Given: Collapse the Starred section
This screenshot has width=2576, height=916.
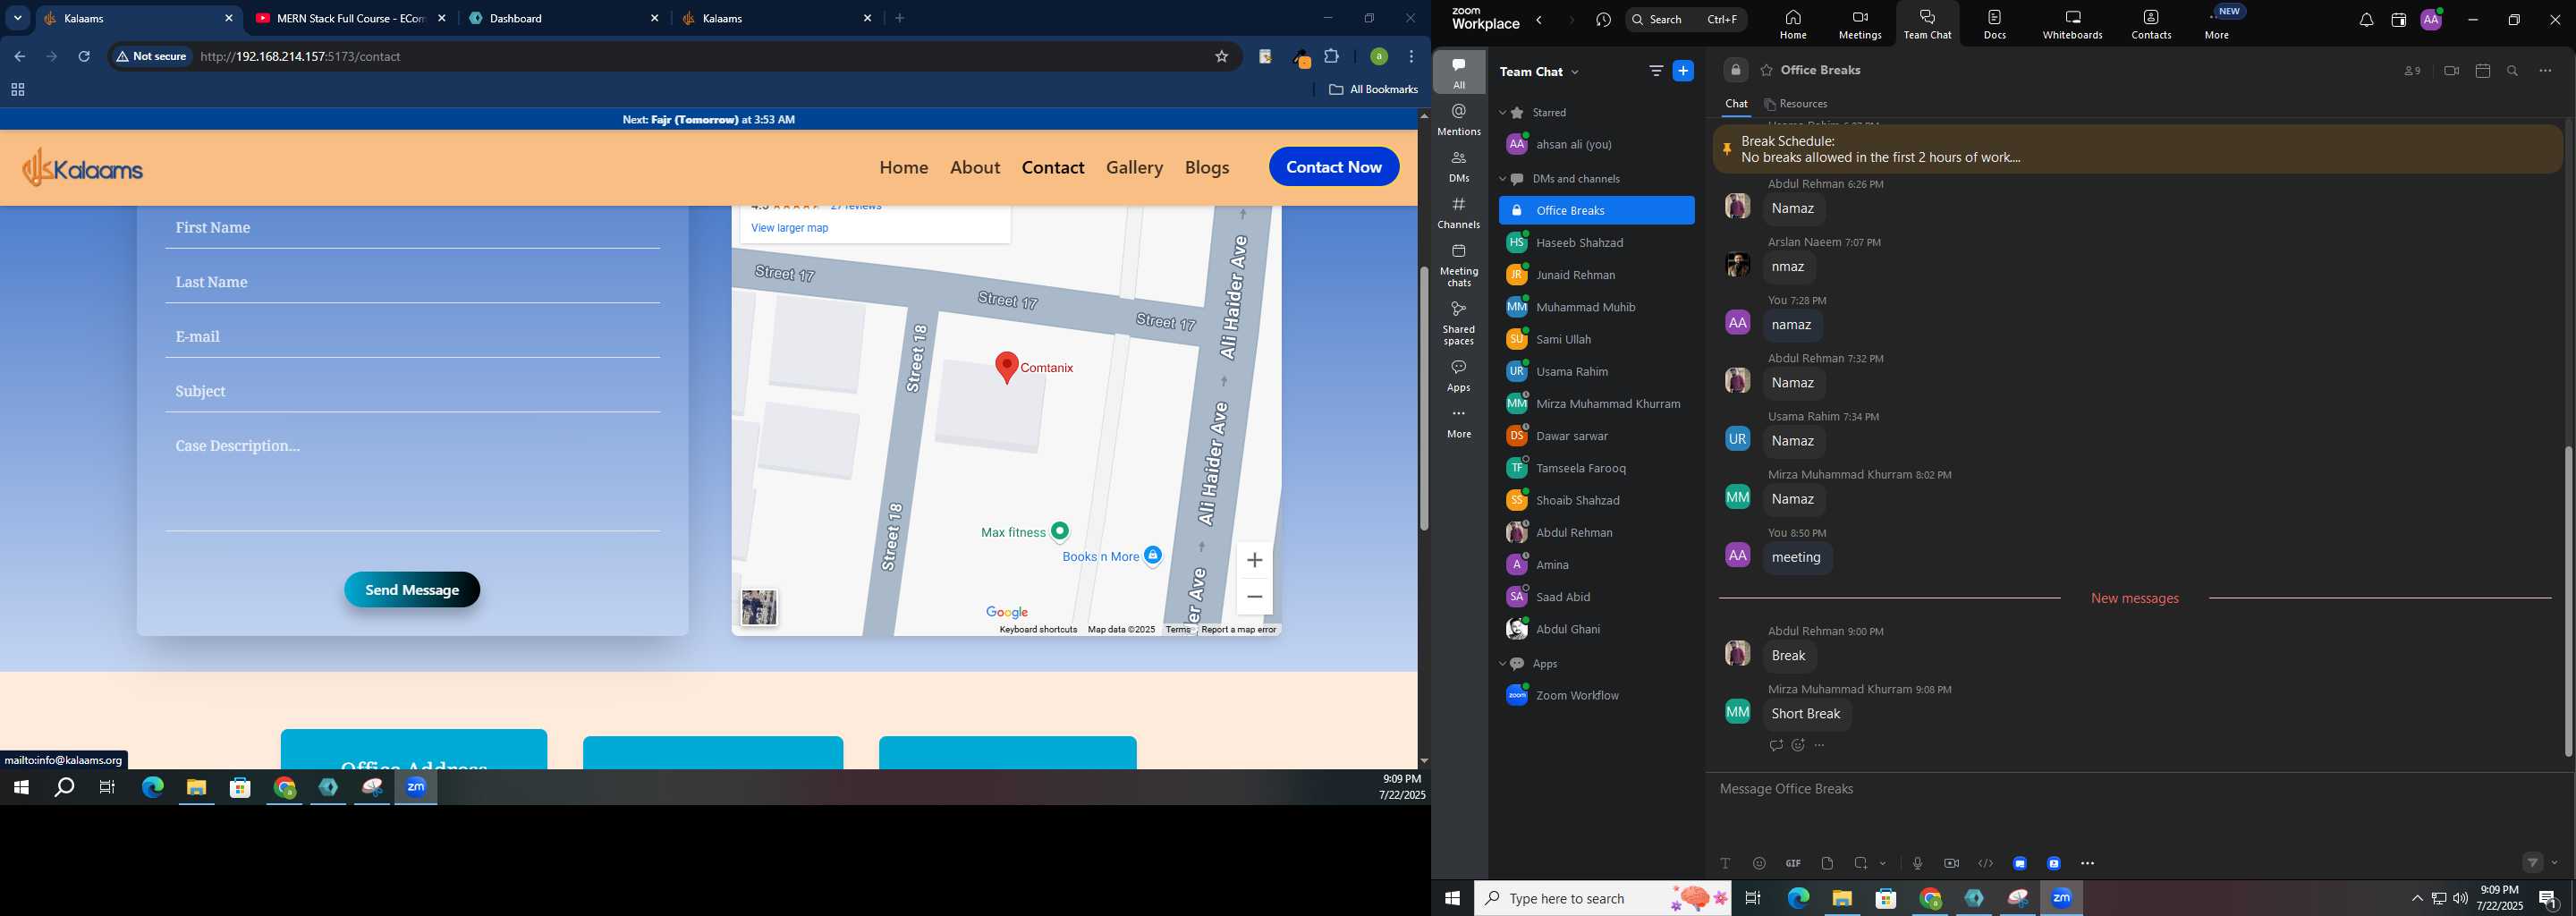Looking at the screenshot, I should 1502,113.
